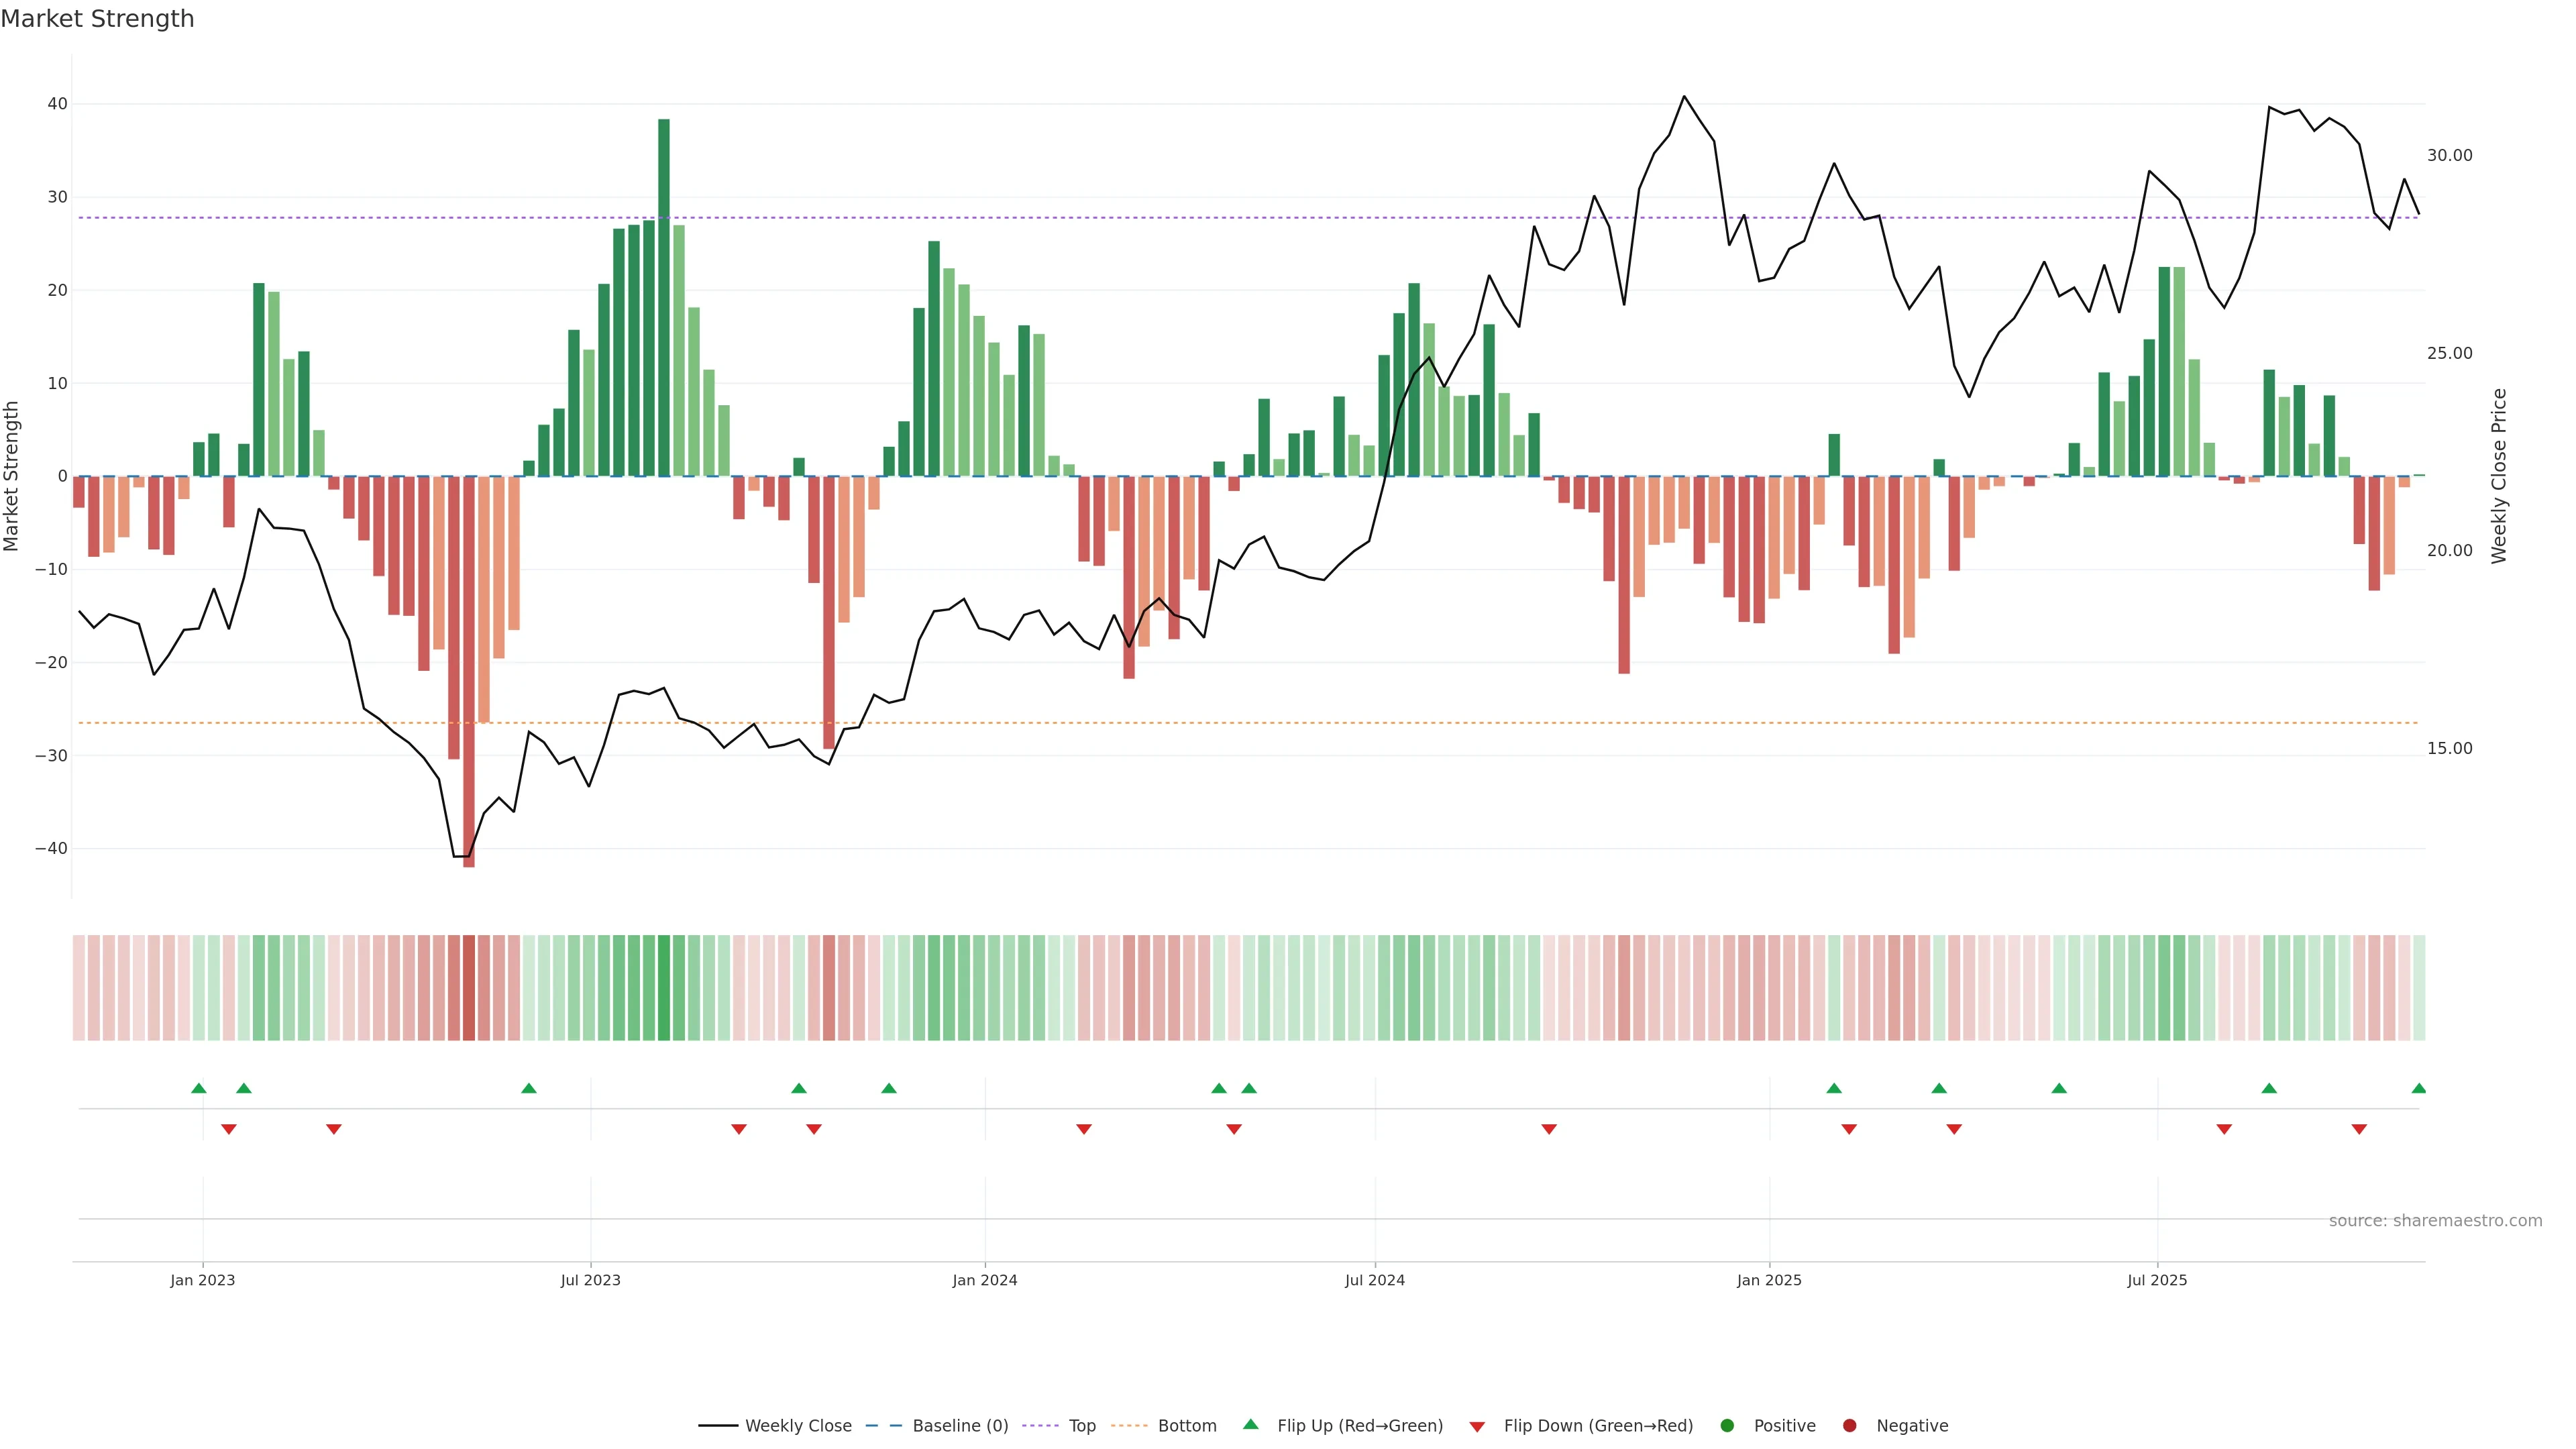Click the first red flip-down triangle marker
This screenshot has width=2576, height=1449.
point(229,1129)
